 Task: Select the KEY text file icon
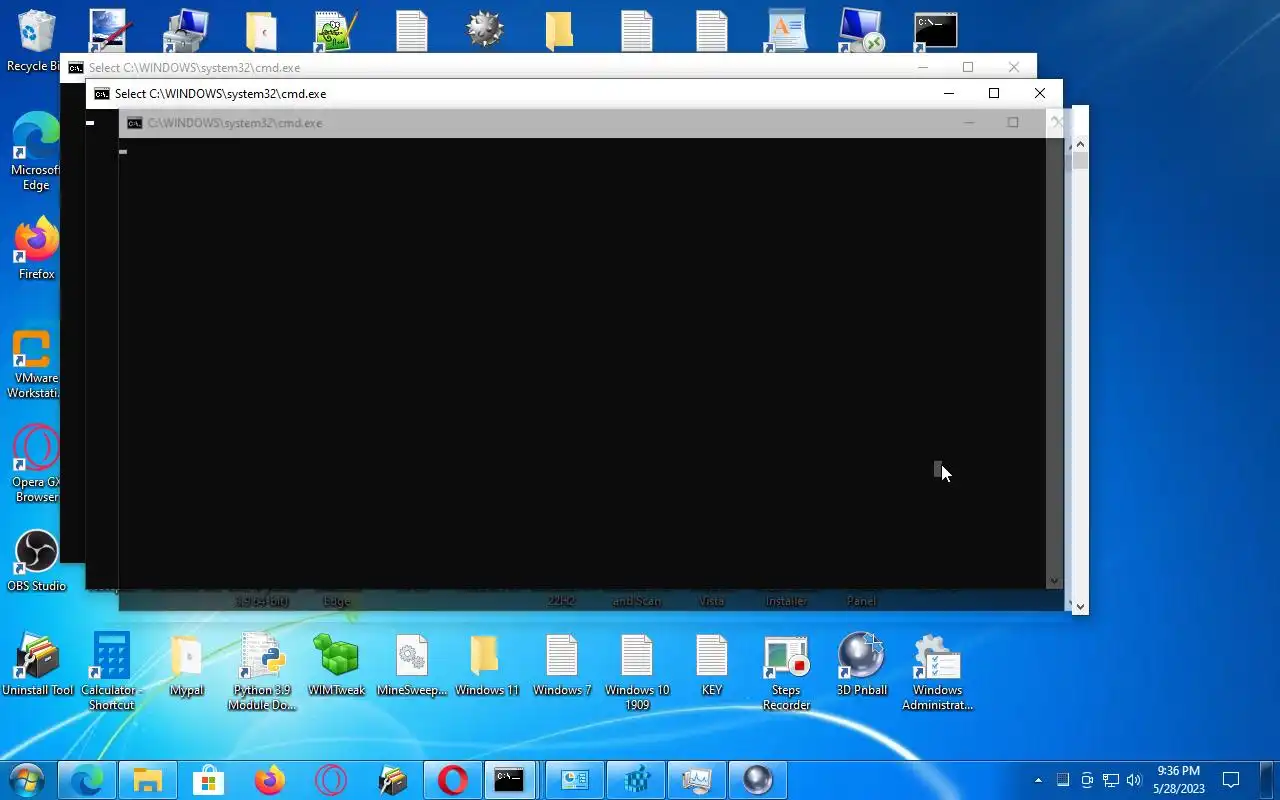(x=711, y=664)
